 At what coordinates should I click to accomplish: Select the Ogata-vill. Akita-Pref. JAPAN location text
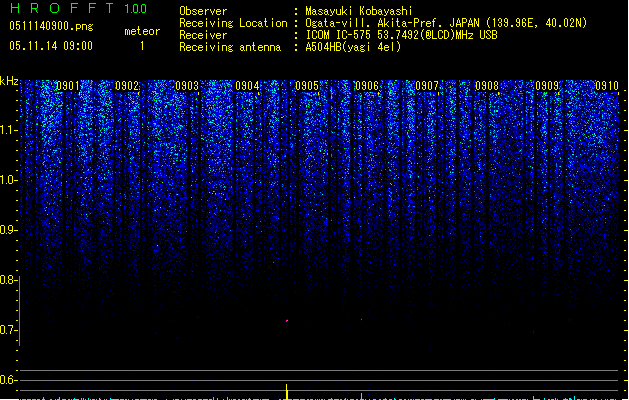point(446,23)
